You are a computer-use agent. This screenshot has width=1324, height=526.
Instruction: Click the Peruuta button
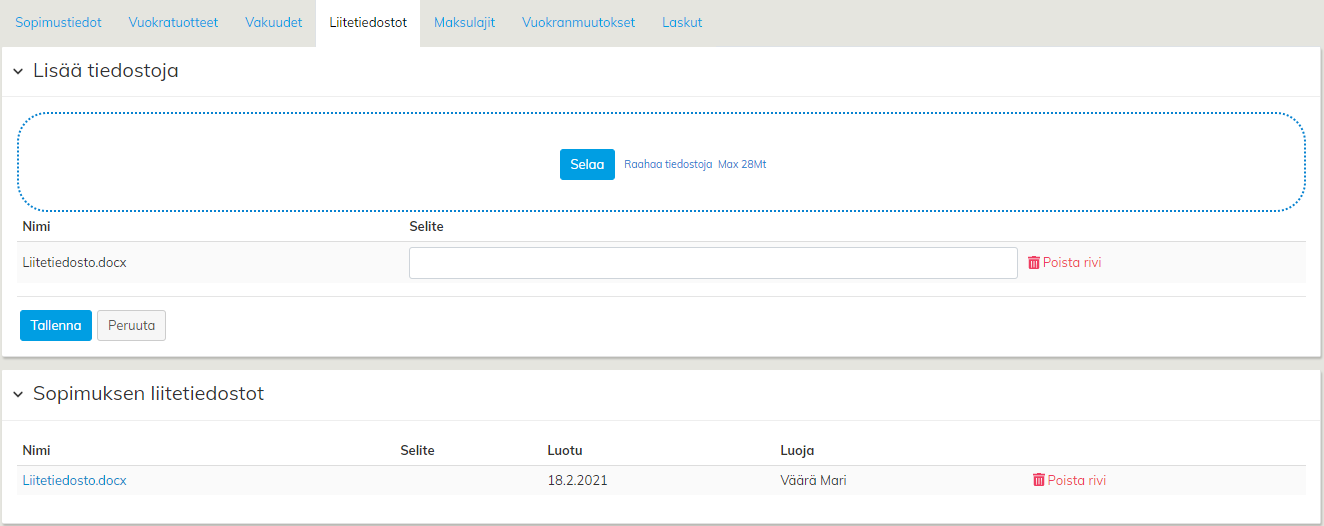click(x=132, y=325)
